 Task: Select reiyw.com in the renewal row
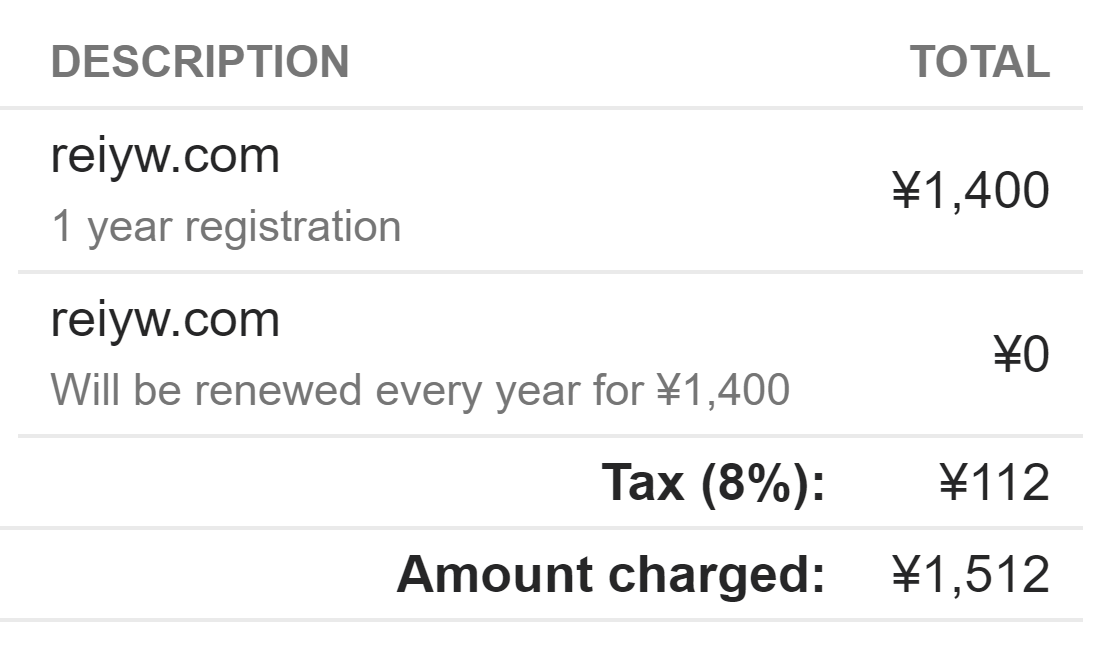click(x=165, y=320)
